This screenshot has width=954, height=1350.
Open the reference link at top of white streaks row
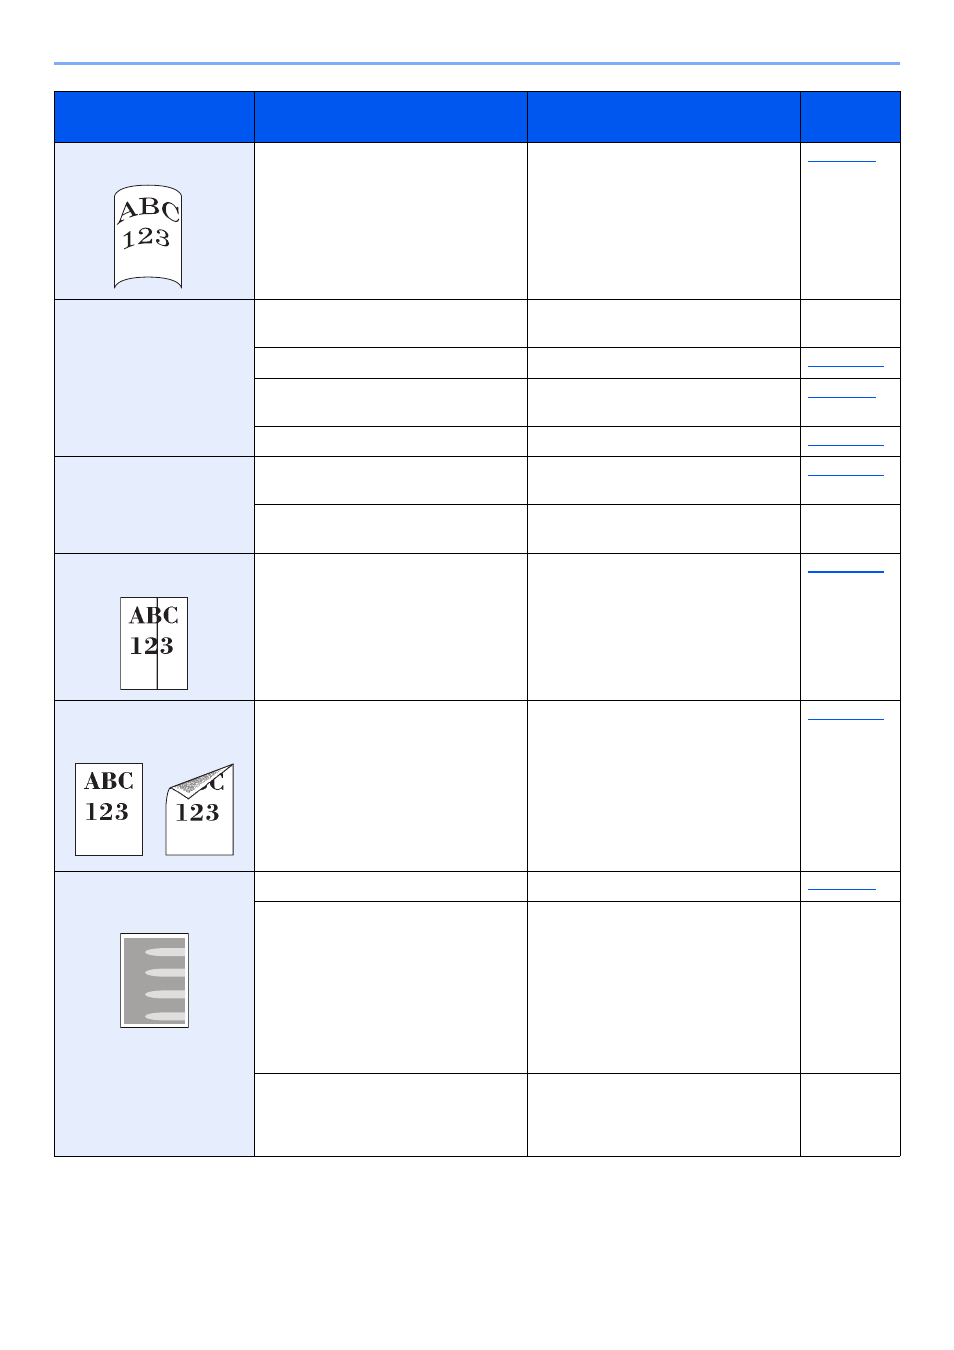(x=842, y=888)
